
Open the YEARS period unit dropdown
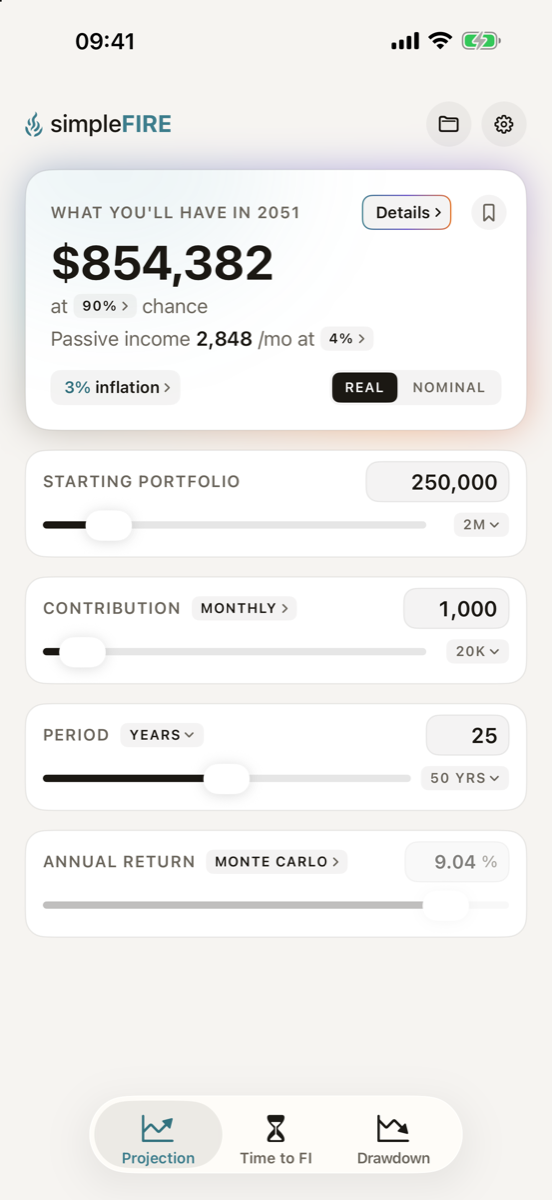coord(162,735)
